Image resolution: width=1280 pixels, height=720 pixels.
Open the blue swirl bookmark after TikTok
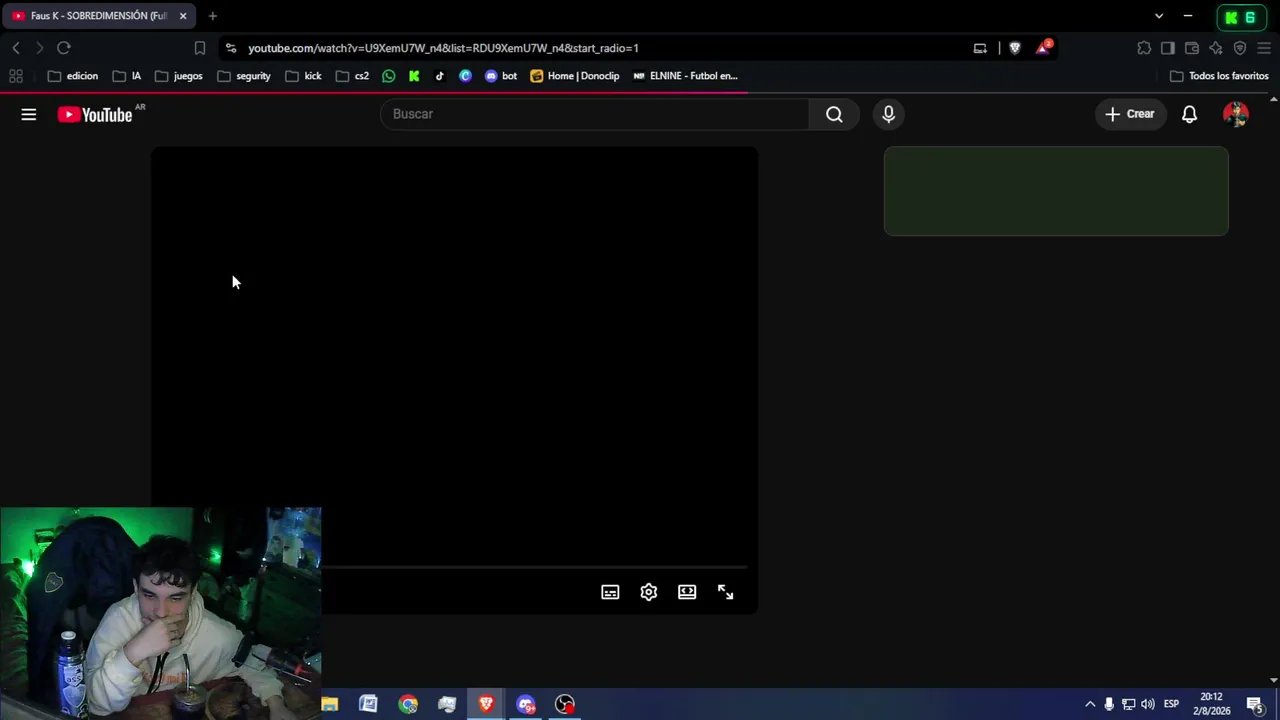pos(465,76)
